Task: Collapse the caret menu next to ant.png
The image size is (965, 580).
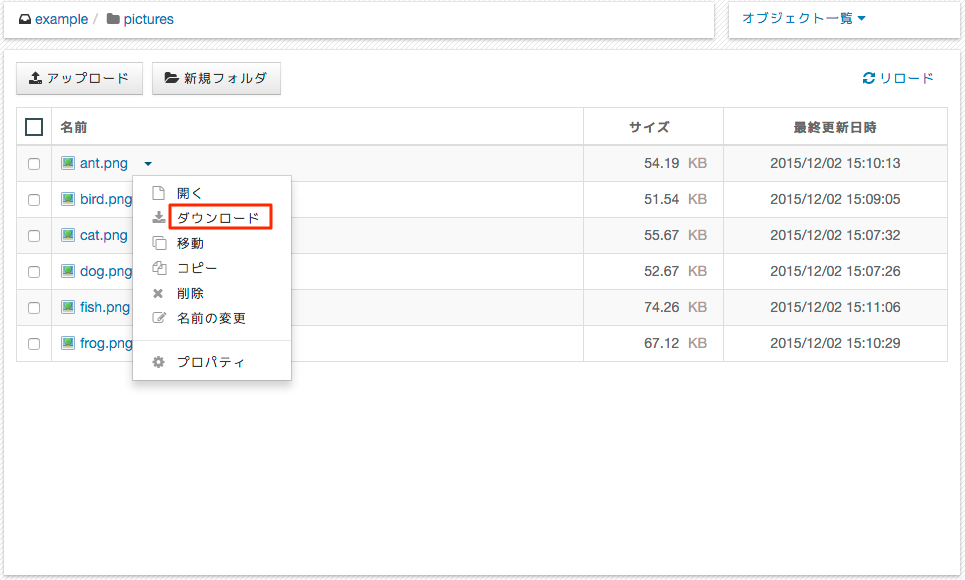Action: 148,164
